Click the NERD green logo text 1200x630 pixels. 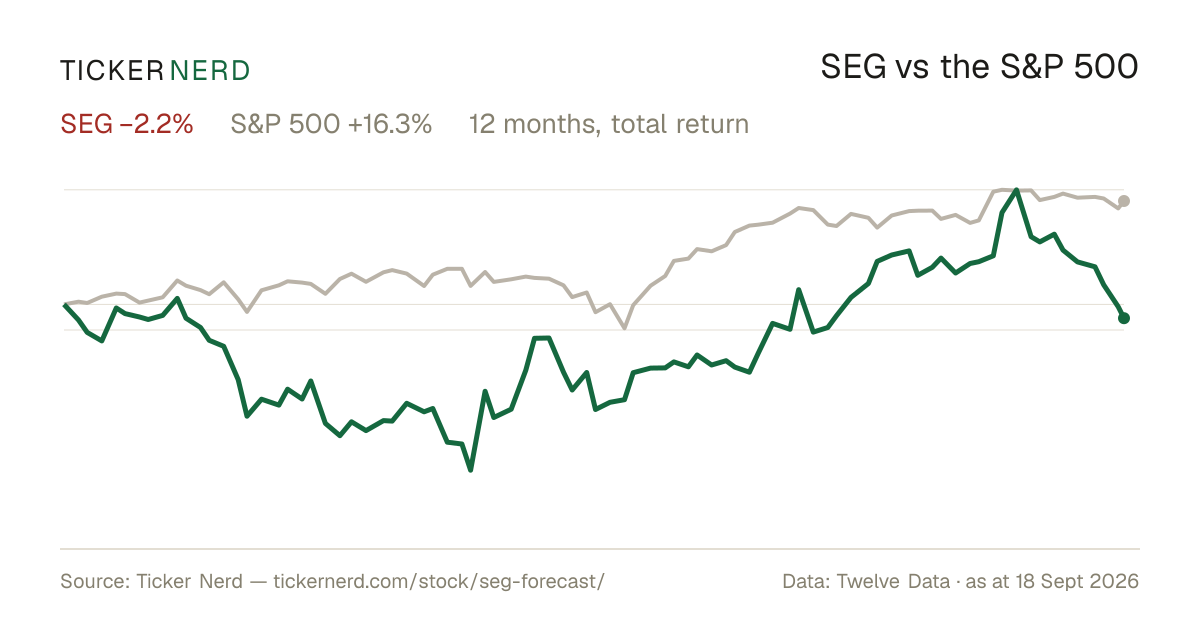coord(210,70)
